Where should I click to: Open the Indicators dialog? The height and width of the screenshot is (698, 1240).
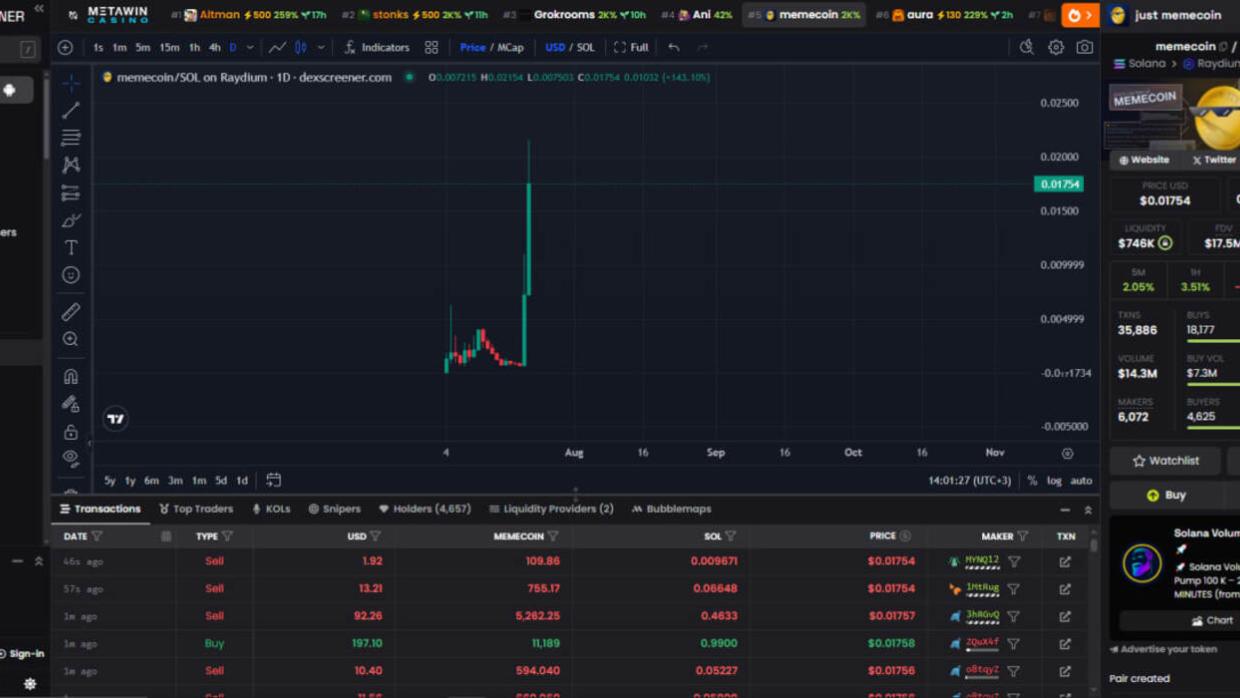coord(376,47)
